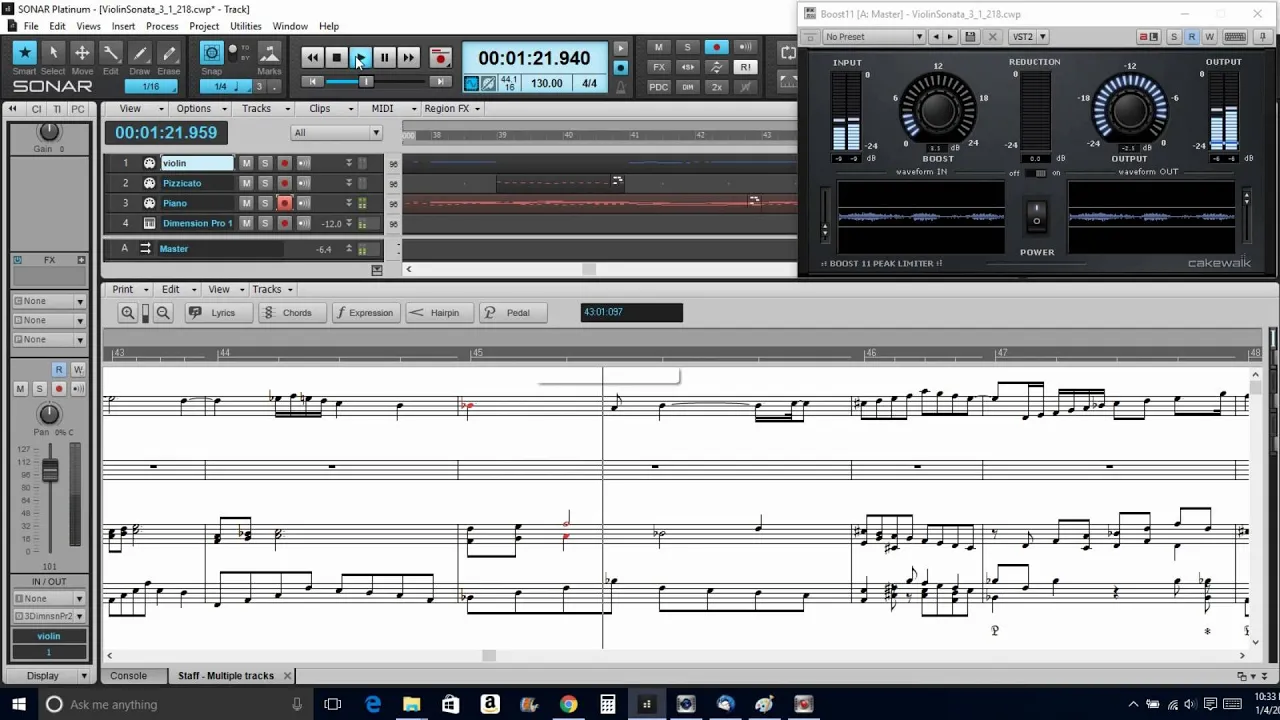Viewport: 1280px width, 720px height.
Task: Open the staff Print dropdown
Action: (130, 289)
